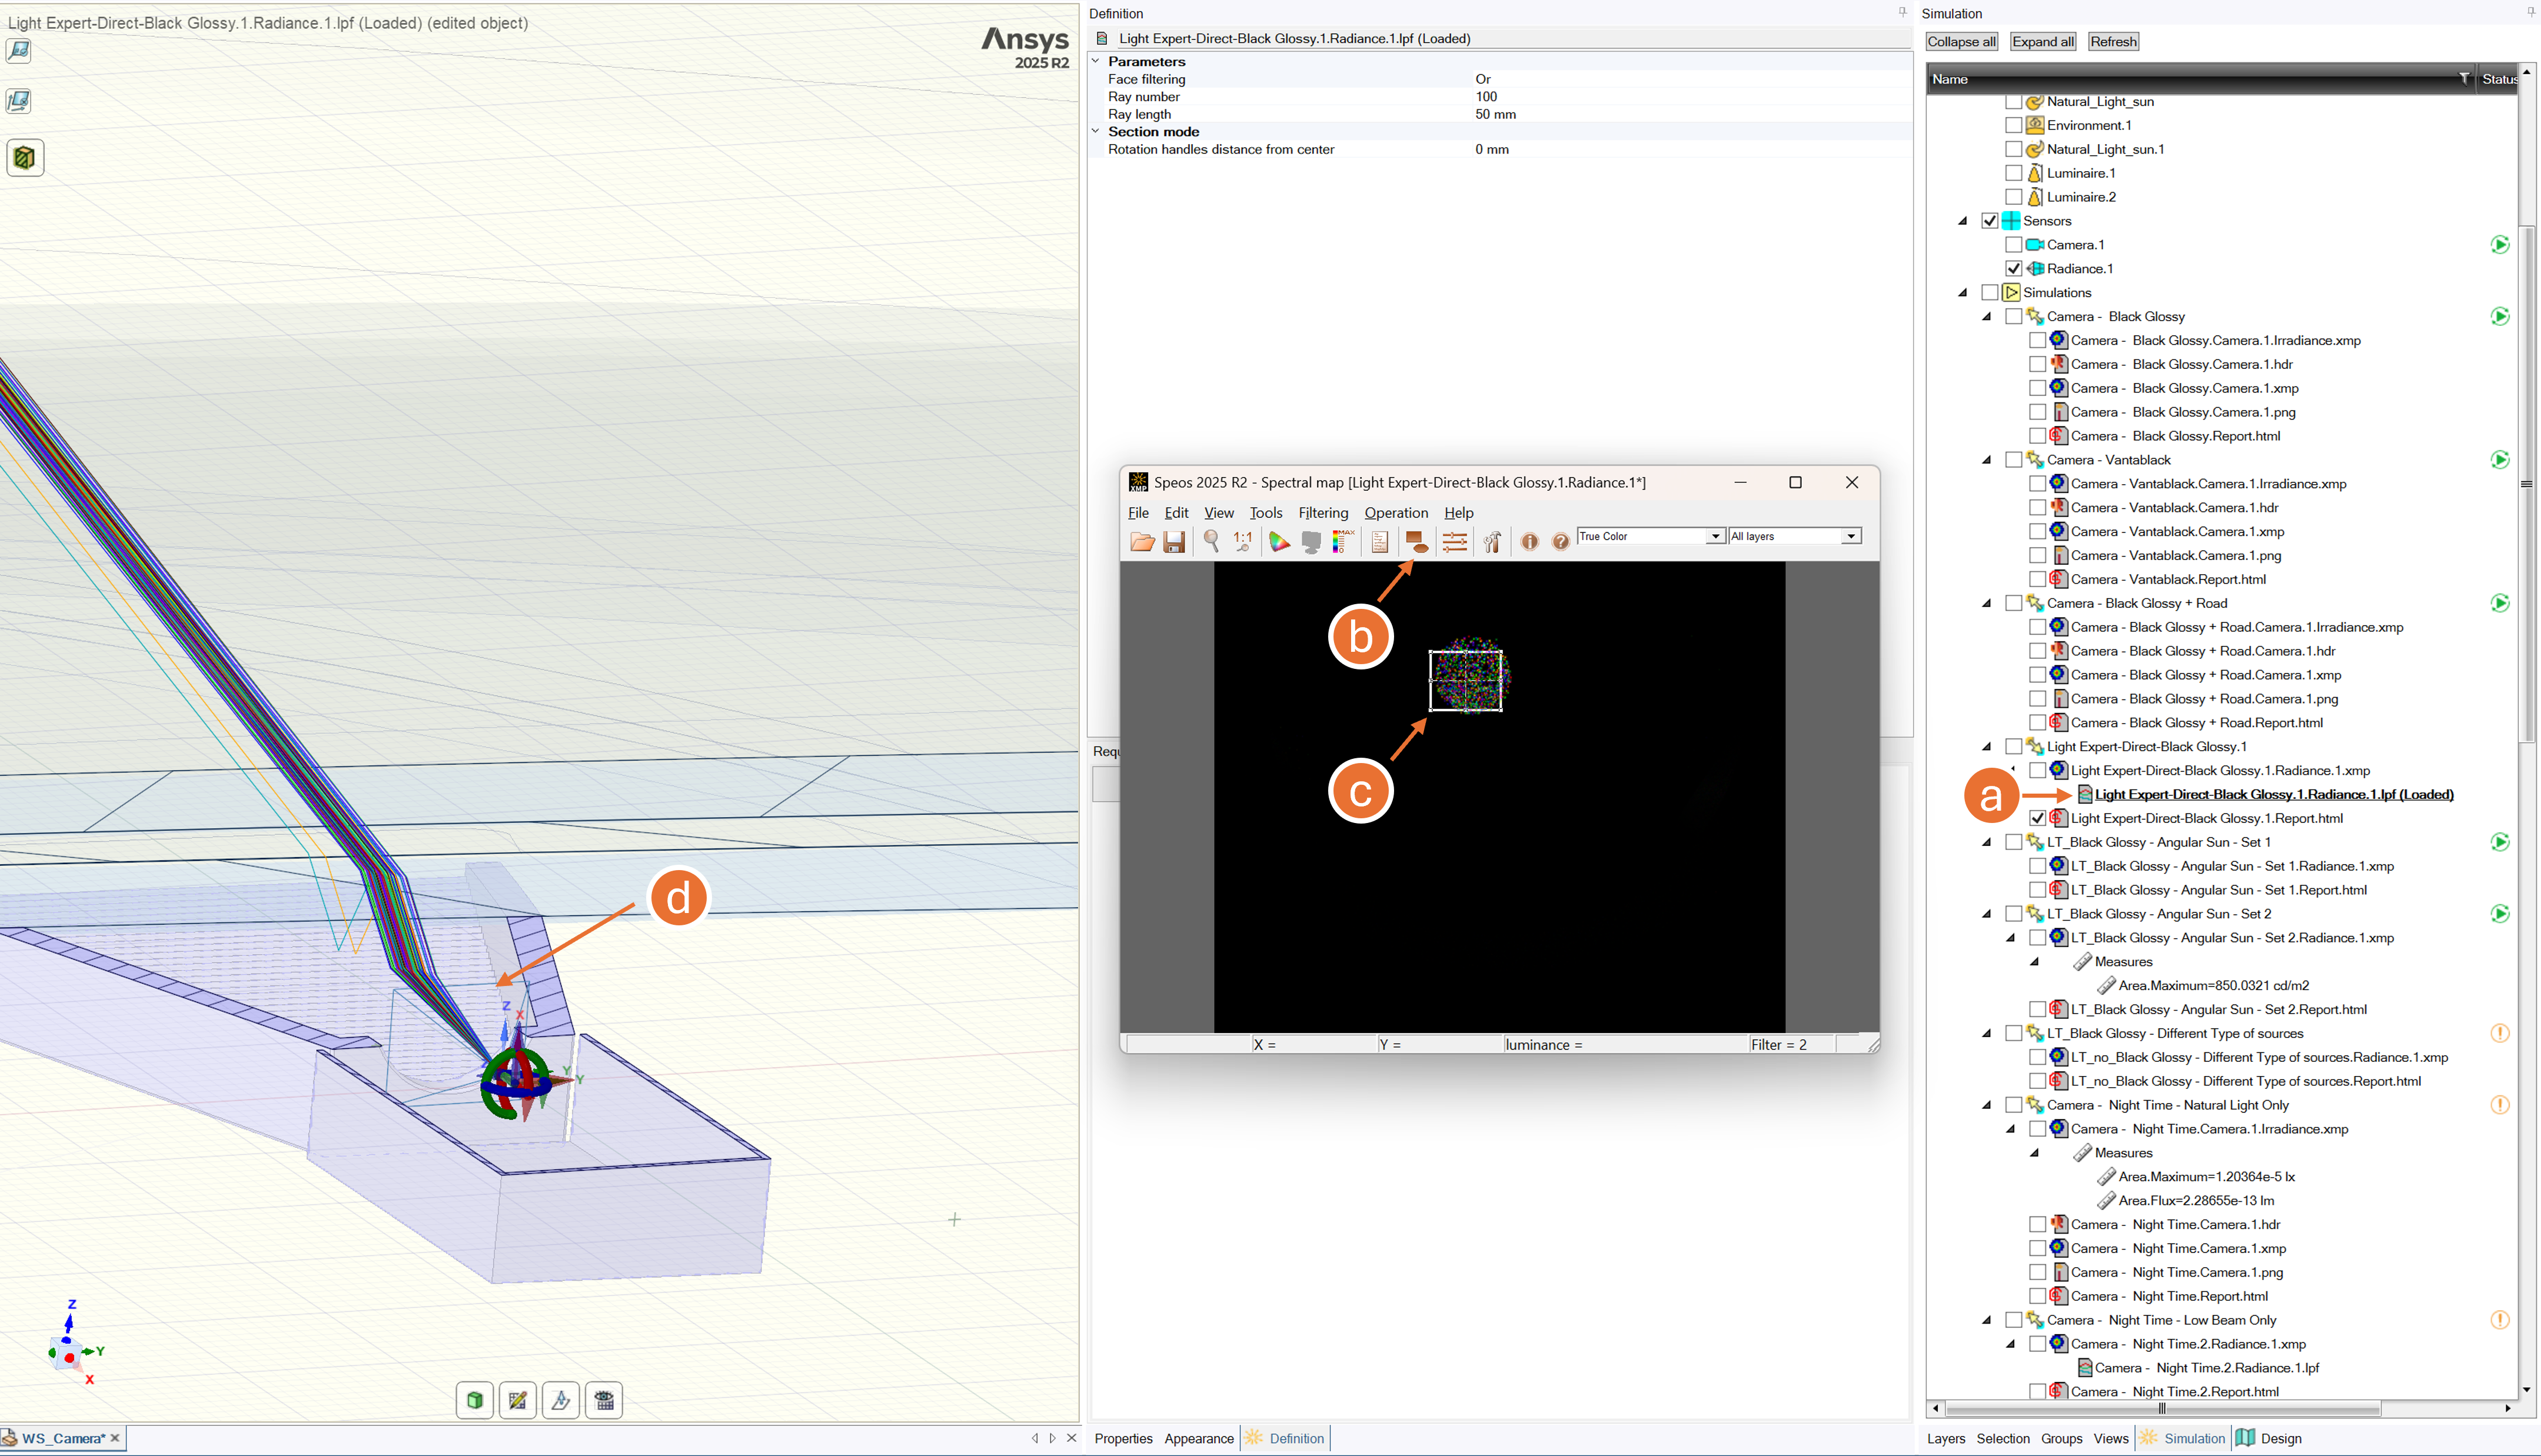
Task: Collapse the Section mode group in Definition
Action: (1096, 131)
